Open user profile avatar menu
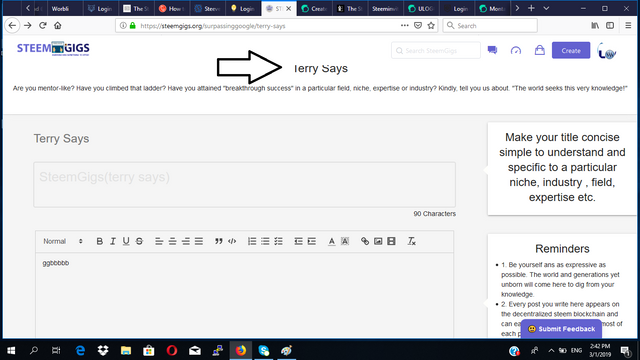This screenshot has width=640, height=360. point(607,51)
